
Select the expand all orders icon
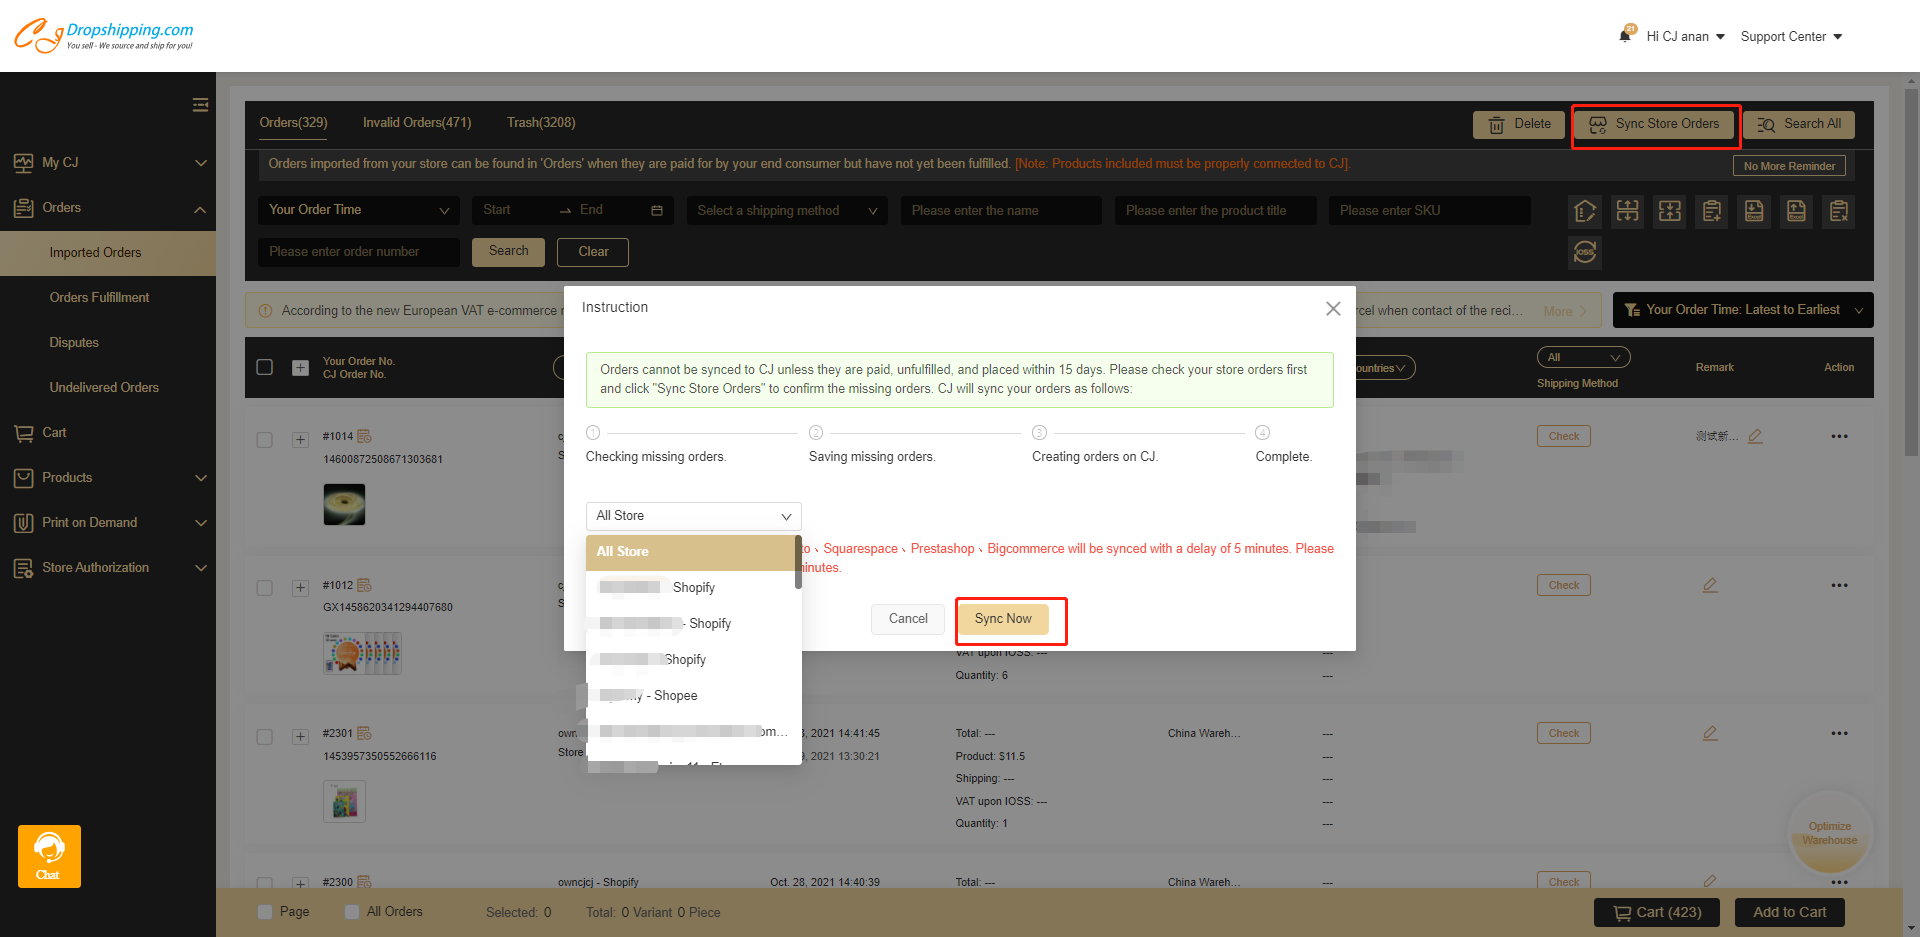click(1627, 211)
